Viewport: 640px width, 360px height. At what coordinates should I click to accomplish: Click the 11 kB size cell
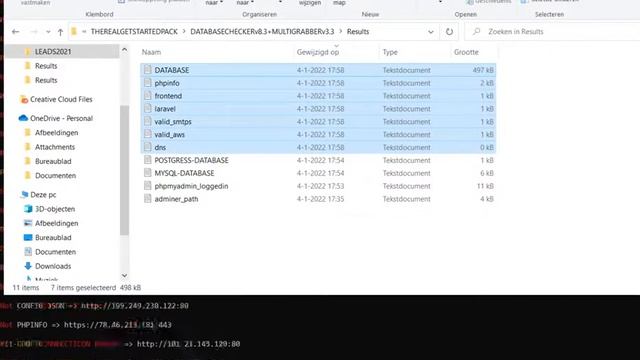(x=485, y=186)
